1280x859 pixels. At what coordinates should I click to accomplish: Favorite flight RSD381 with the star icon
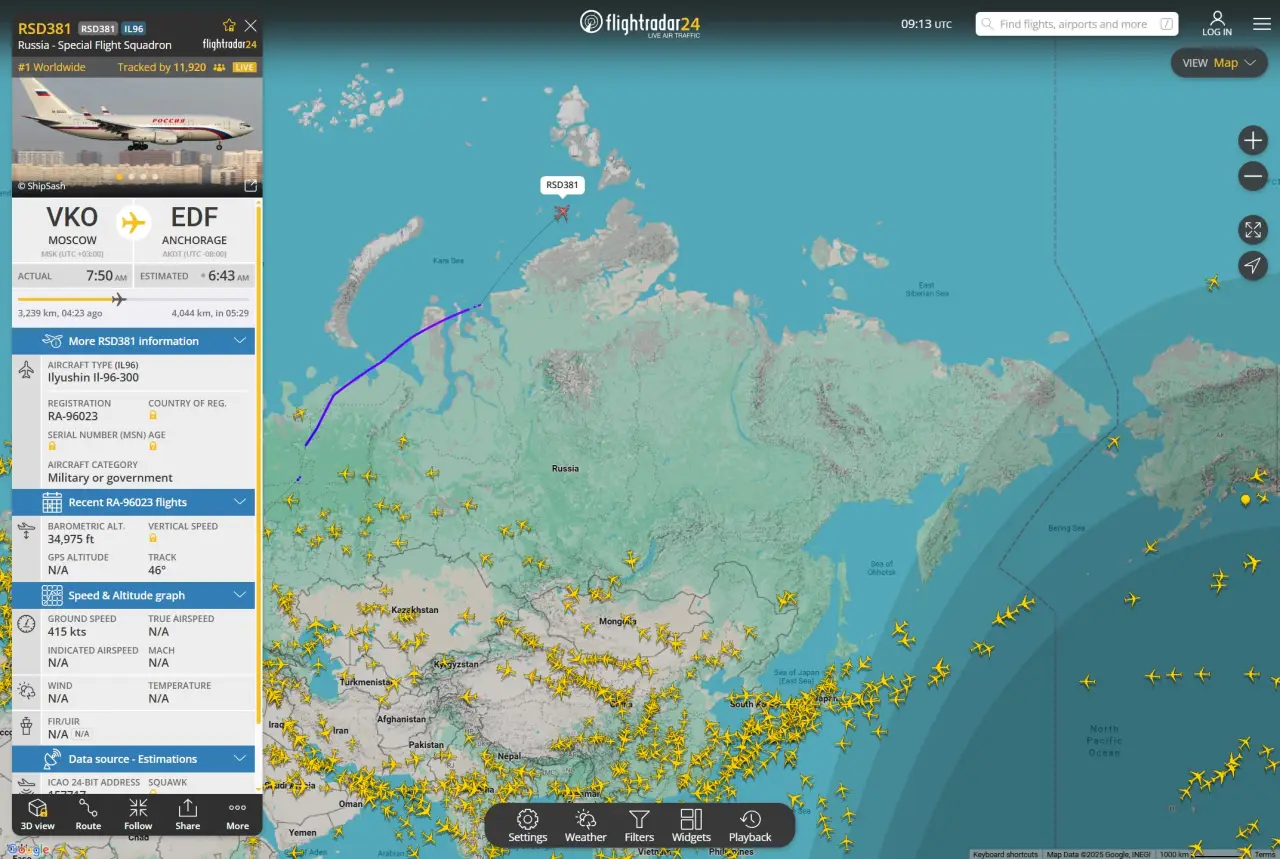(229, 26)
